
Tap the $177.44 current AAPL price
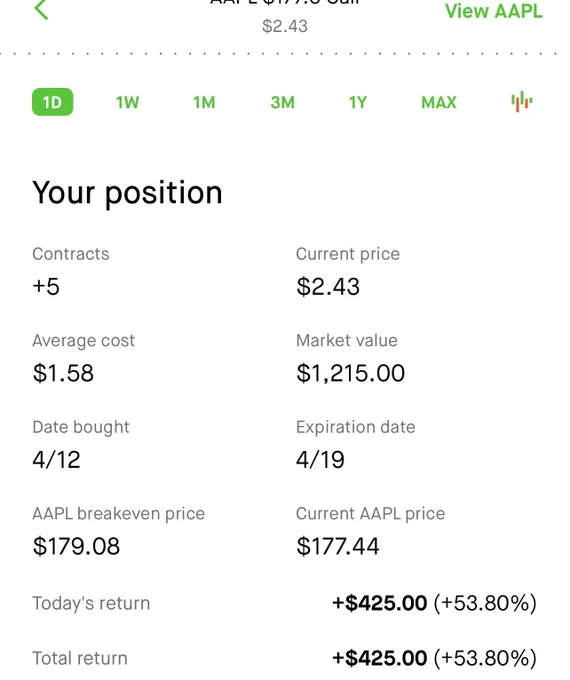pyautogui.click(x=337, y=546)
